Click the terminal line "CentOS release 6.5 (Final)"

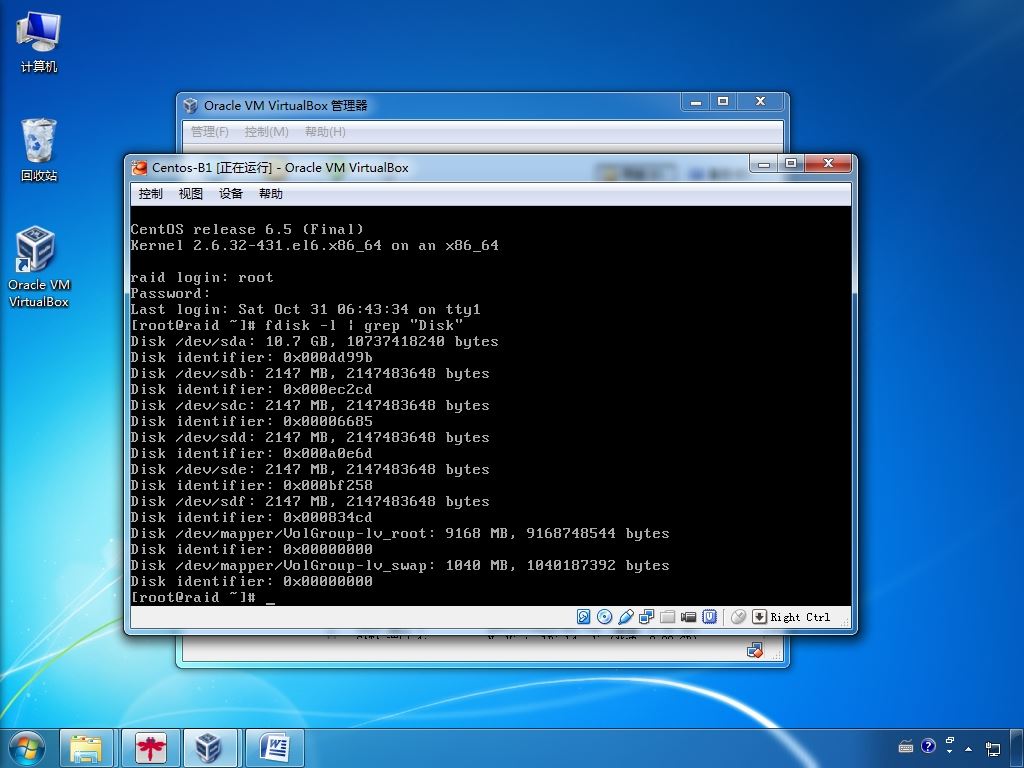click(247, 229)
